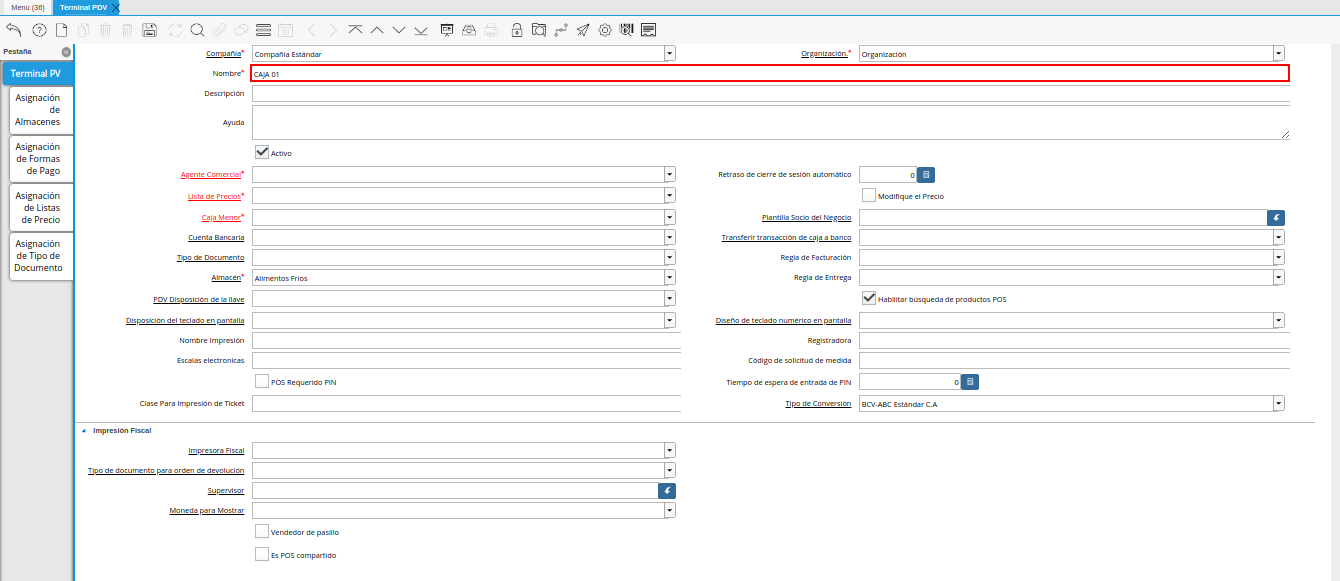Open the product info icon
This screenshot has width=1340, height=581.
627,30
